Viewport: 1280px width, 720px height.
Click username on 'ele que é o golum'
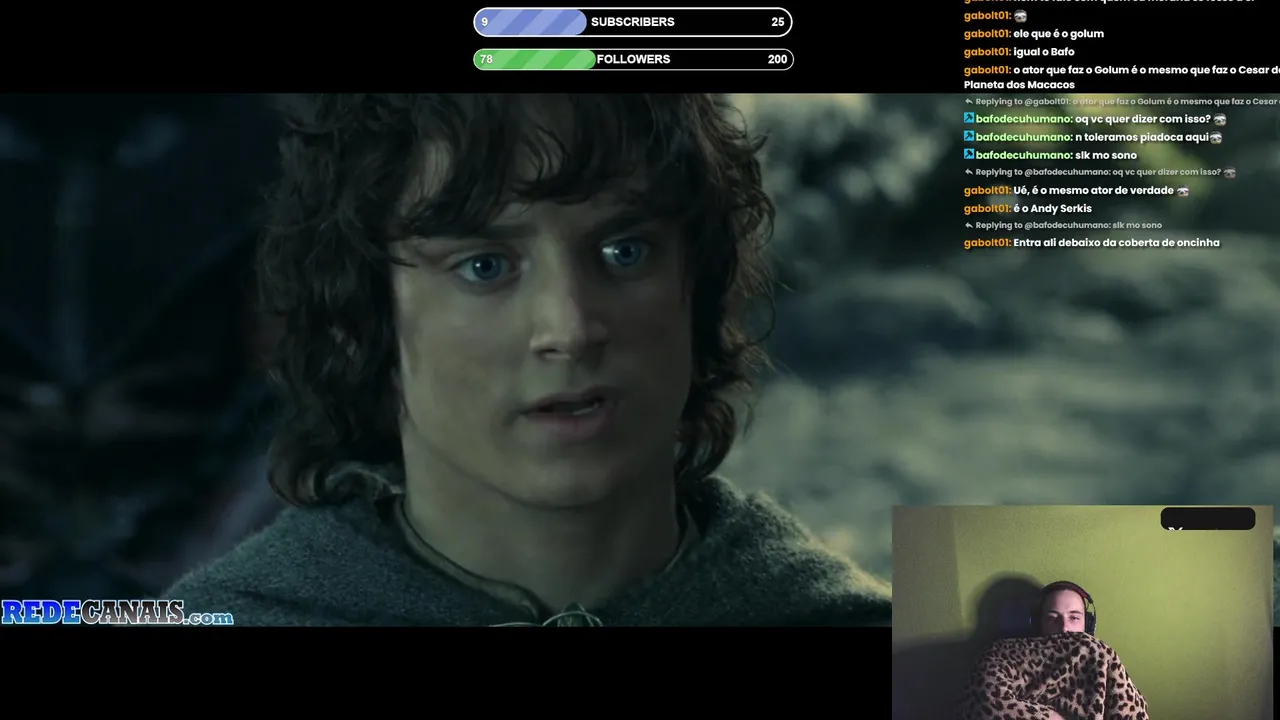point(987,34)
